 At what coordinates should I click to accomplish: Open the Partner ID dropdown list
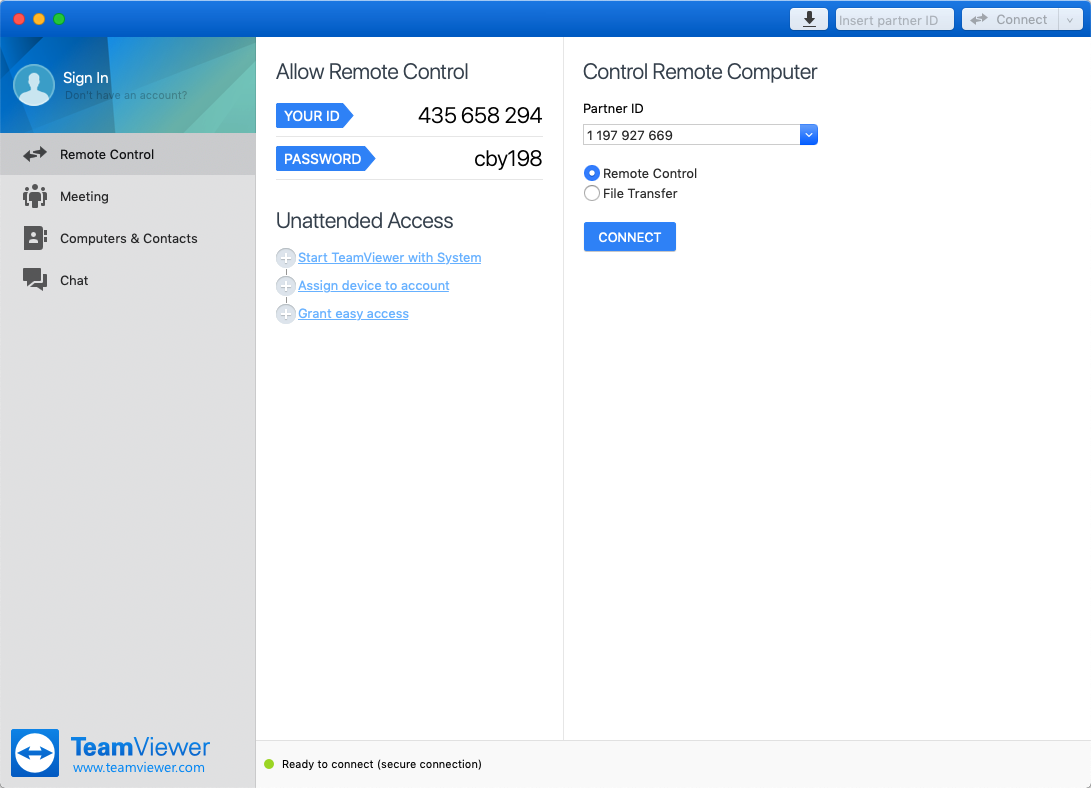point(808,134)
